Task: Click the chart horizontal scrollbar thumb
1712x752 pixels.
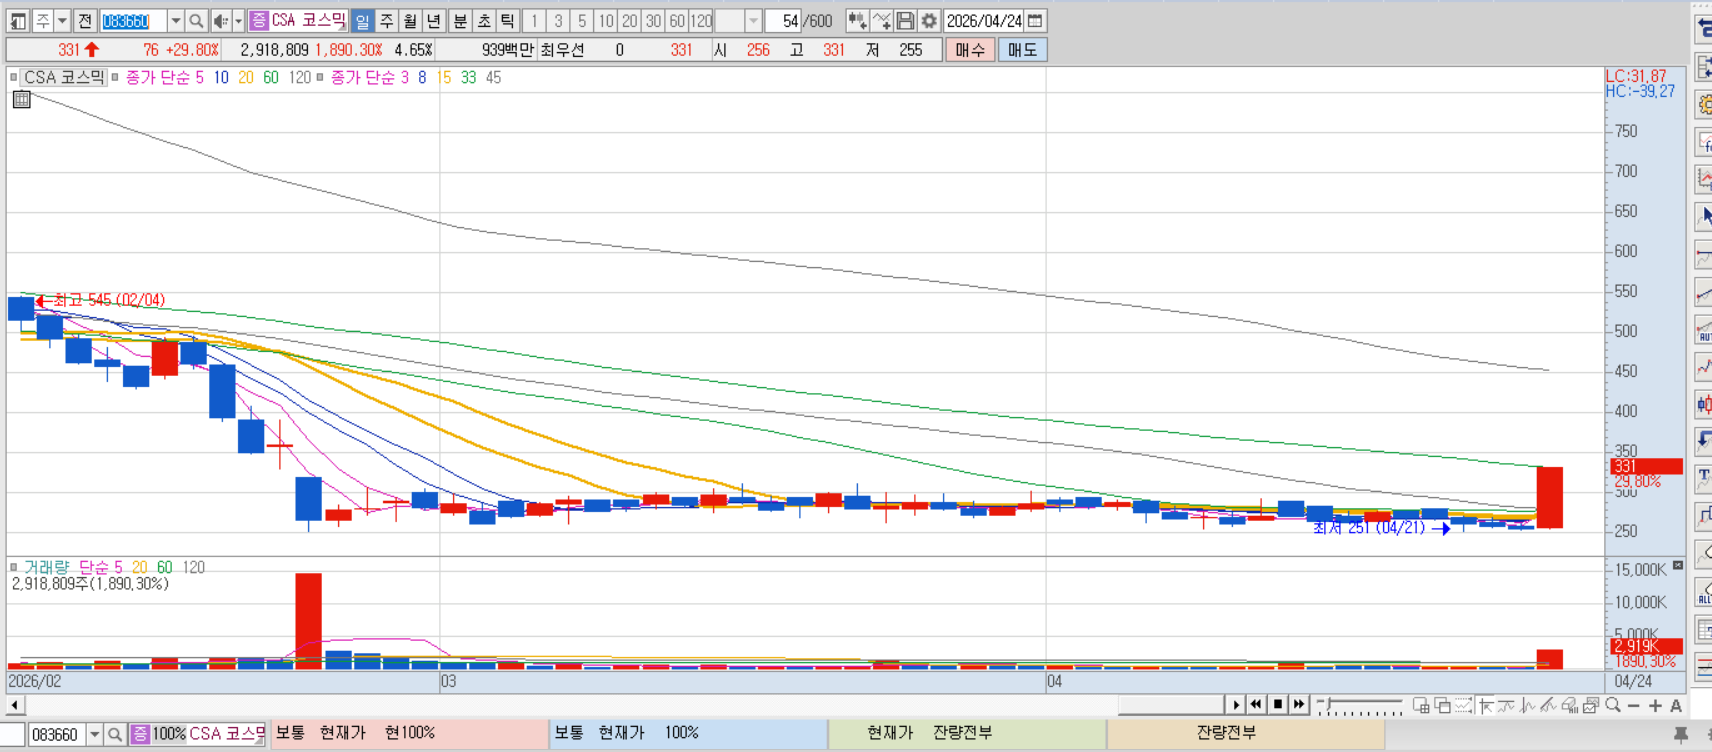Action: click(x=1171, y=705)
